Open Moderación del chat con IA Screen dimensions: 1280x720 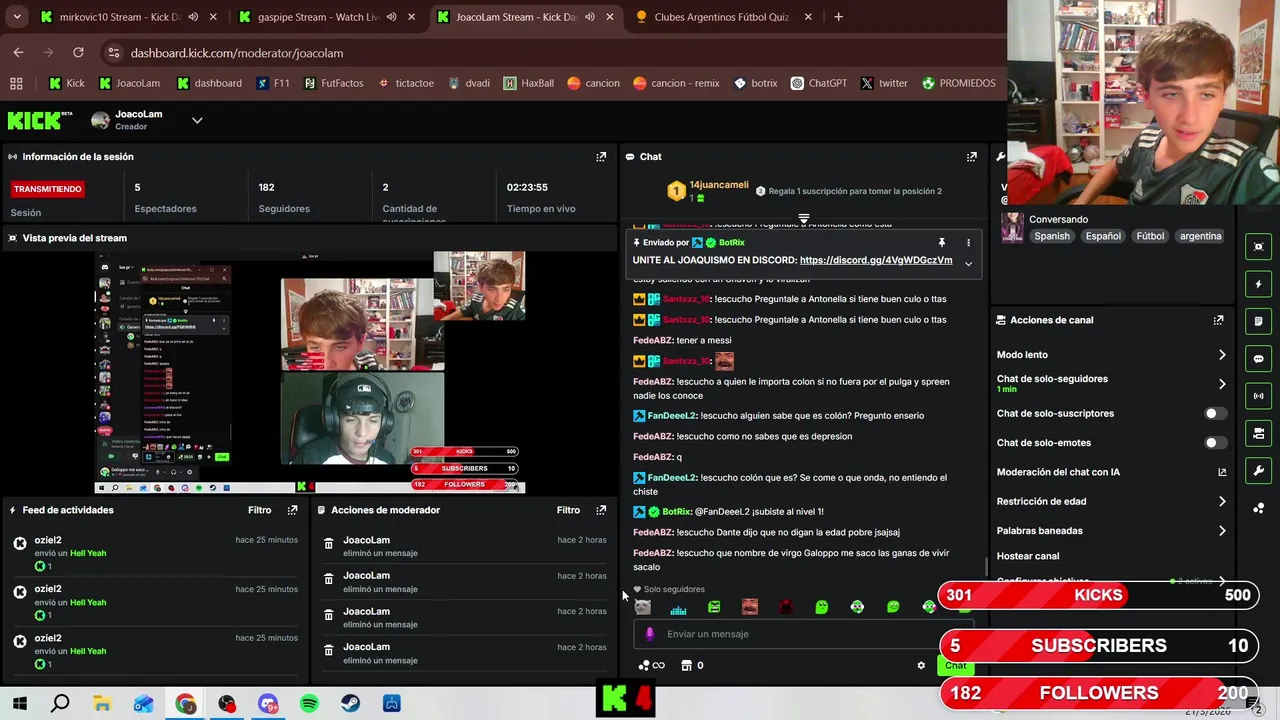pos(1111,472)
